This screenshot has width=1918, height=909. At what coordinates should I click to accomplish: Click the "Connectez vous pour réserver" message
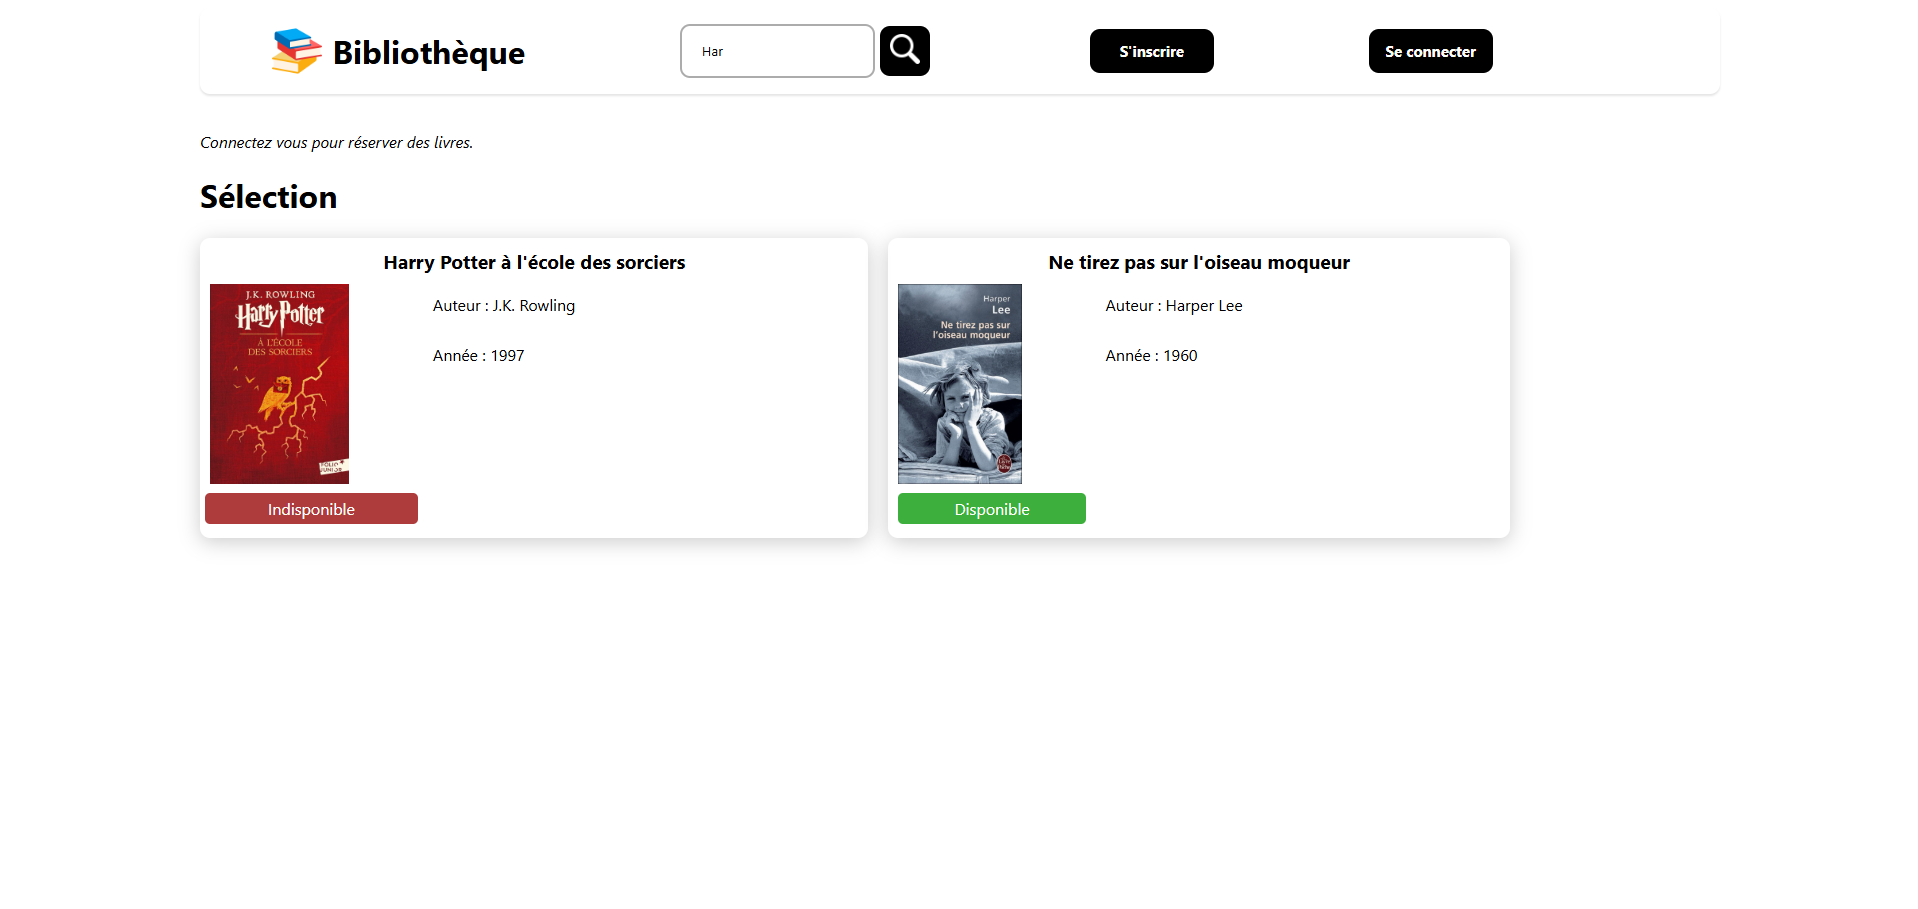[336, 143]
